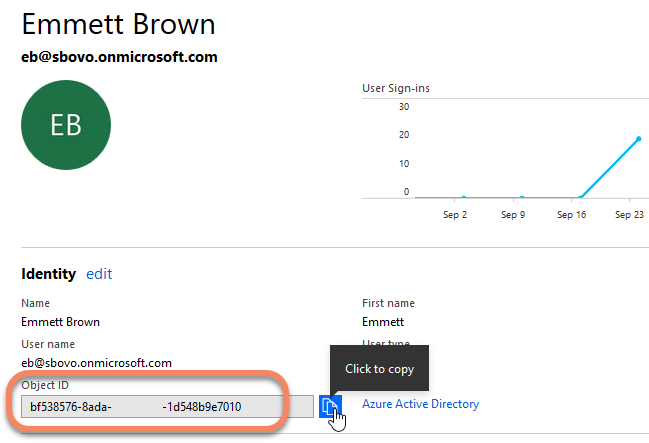
Task: Click the User Sign-ins chart title
Action: pos(396,88)
